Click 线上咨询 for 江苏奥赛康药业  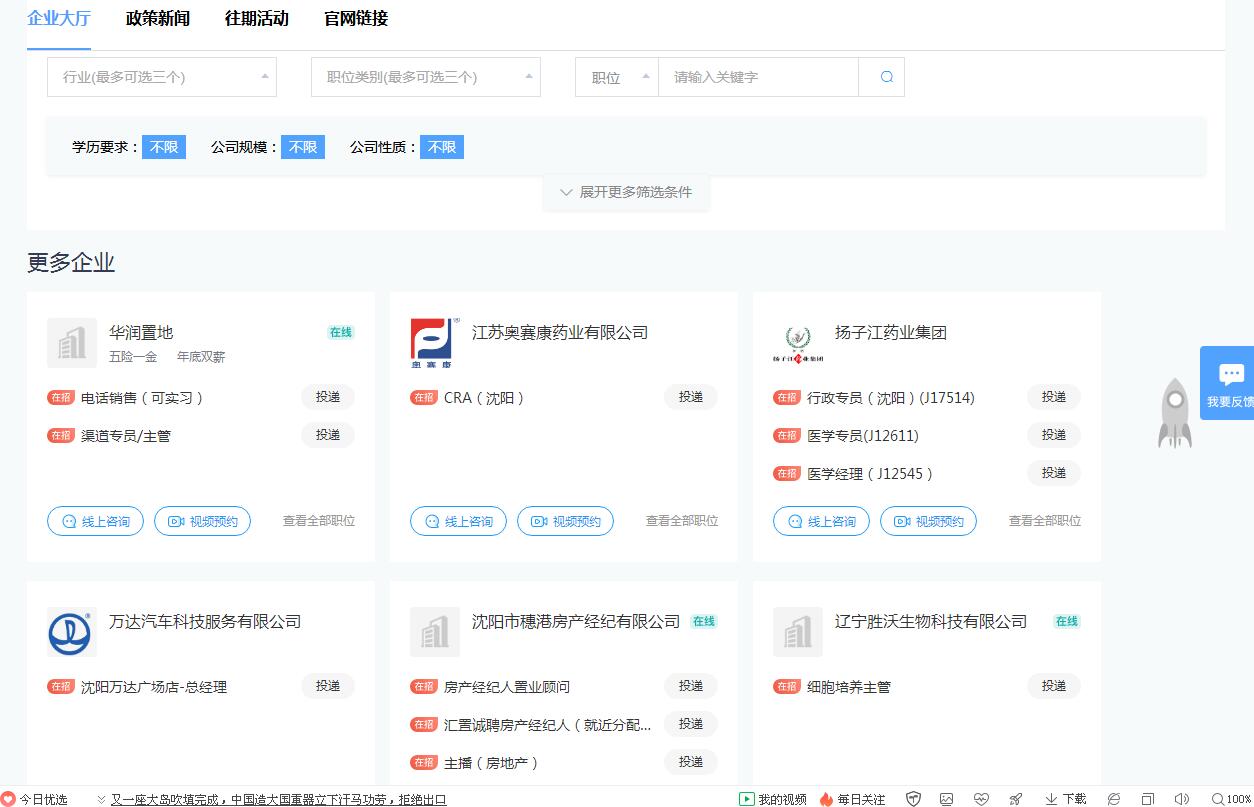458,521
